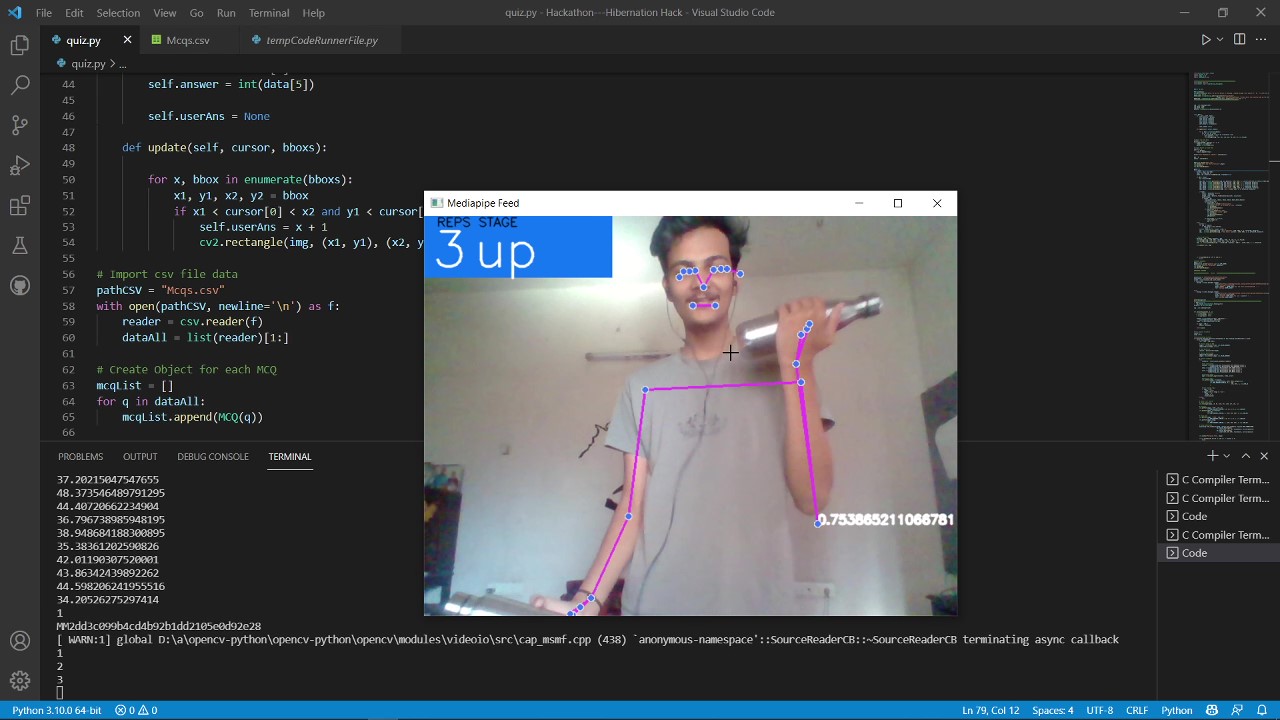Close the terminal panel
Screen dimensions: 1280x720
pos(1264,456)
